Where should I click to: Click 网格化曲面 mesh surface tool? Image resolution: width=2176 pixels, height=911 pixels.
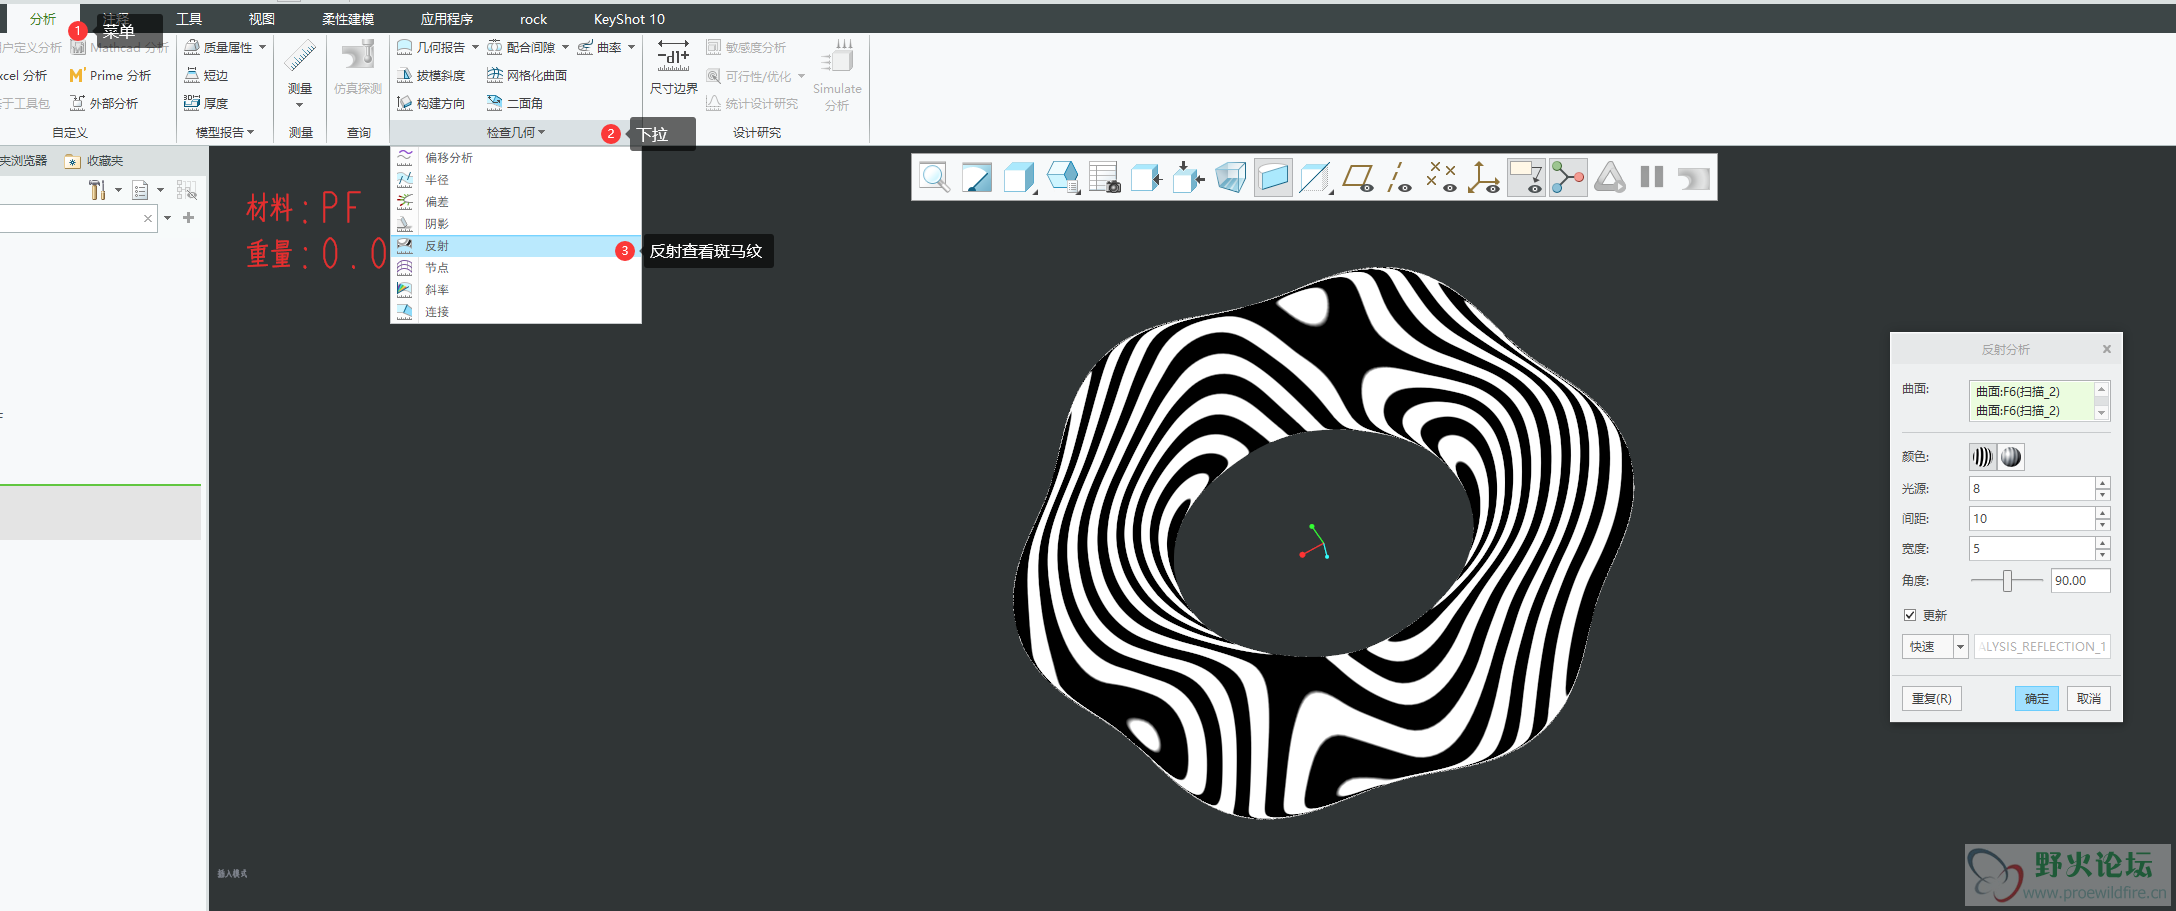pos(527,75)
